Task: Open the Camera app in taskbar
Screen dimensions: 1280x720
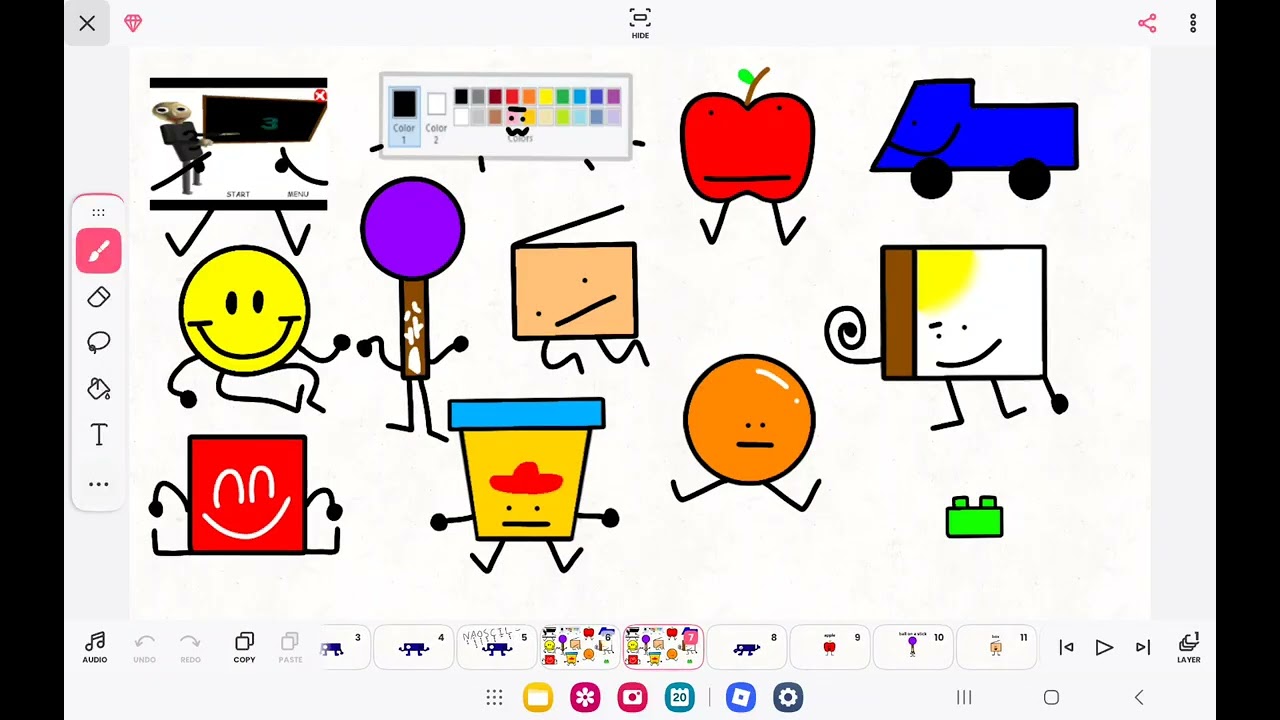Action: point(632,697)
